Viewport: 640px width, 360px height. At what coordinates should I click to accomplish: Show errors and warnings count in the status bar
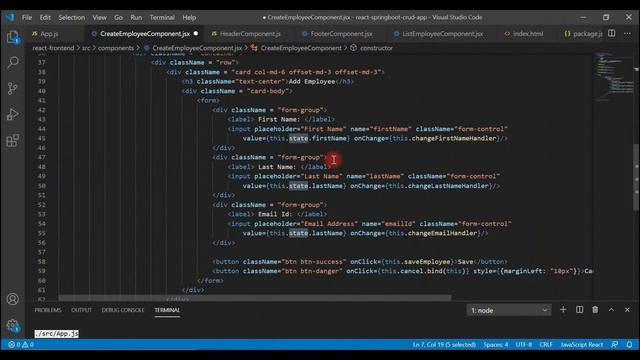tap(21, 344)
